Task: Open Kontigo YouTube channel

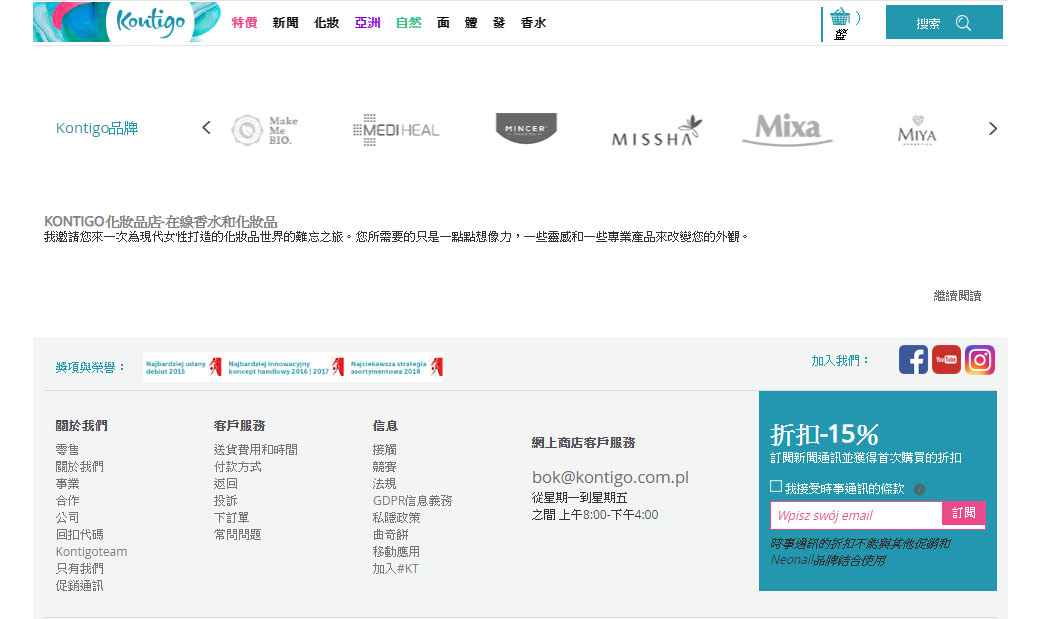Action: click(x=946, y=360)
